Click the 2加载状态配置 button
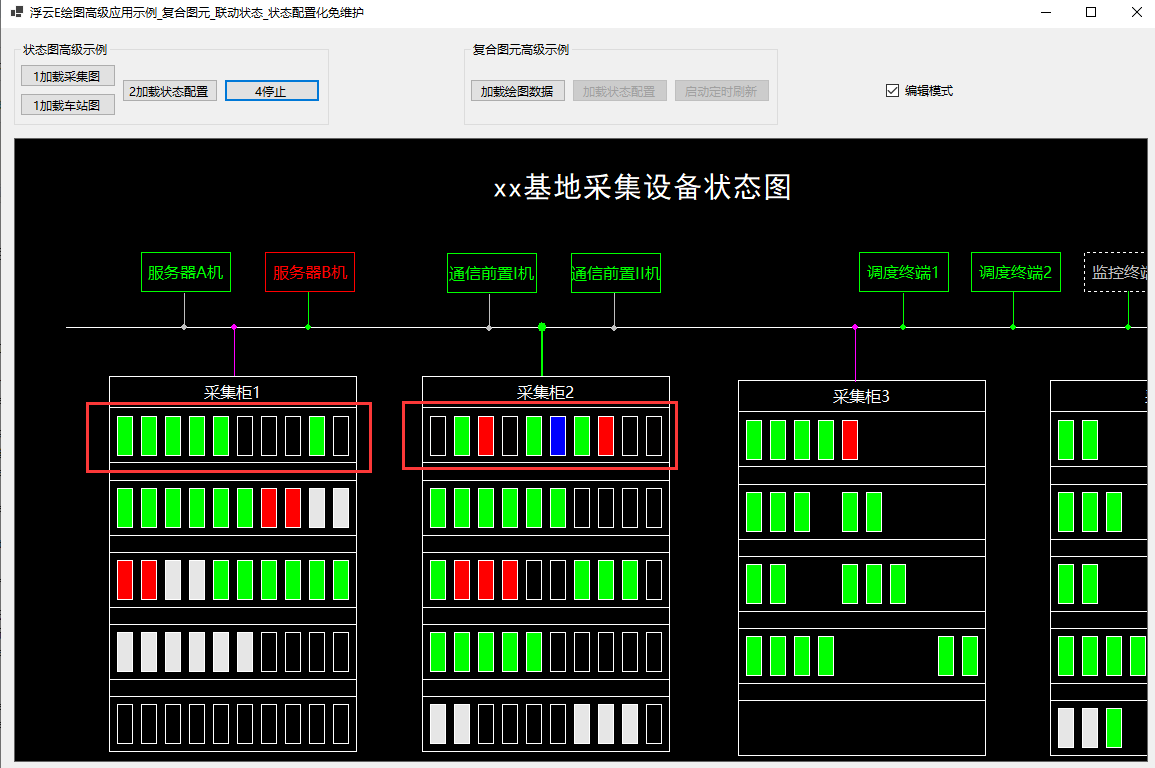This screenshot has width=1155, height=768. pyautogui.click(x=169, y=91)
